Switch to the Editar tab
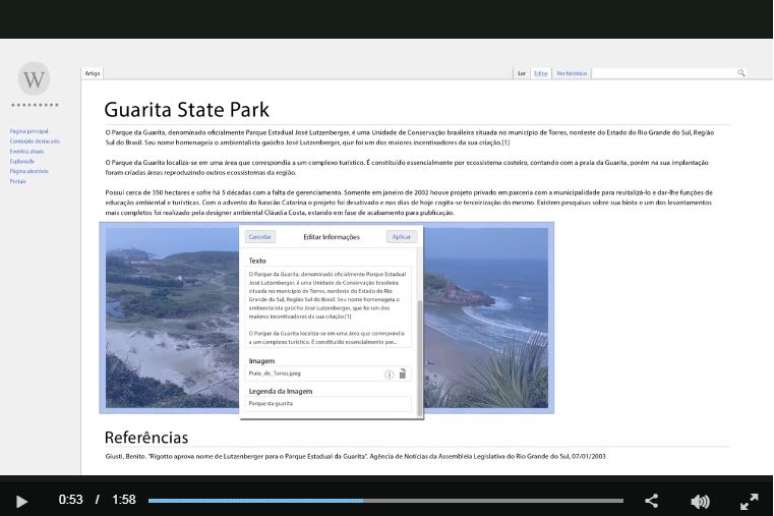 tap(541, 73)
